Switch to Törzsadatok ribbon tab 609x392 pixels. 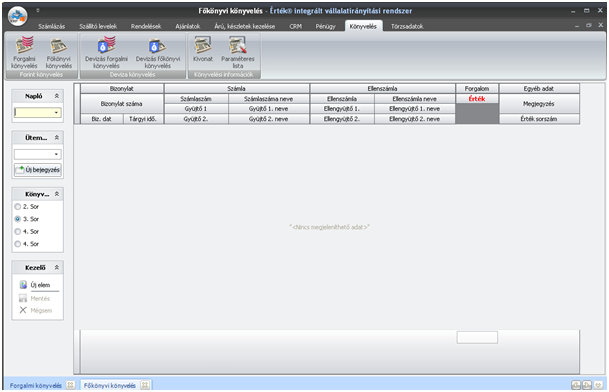coord(407,26)
